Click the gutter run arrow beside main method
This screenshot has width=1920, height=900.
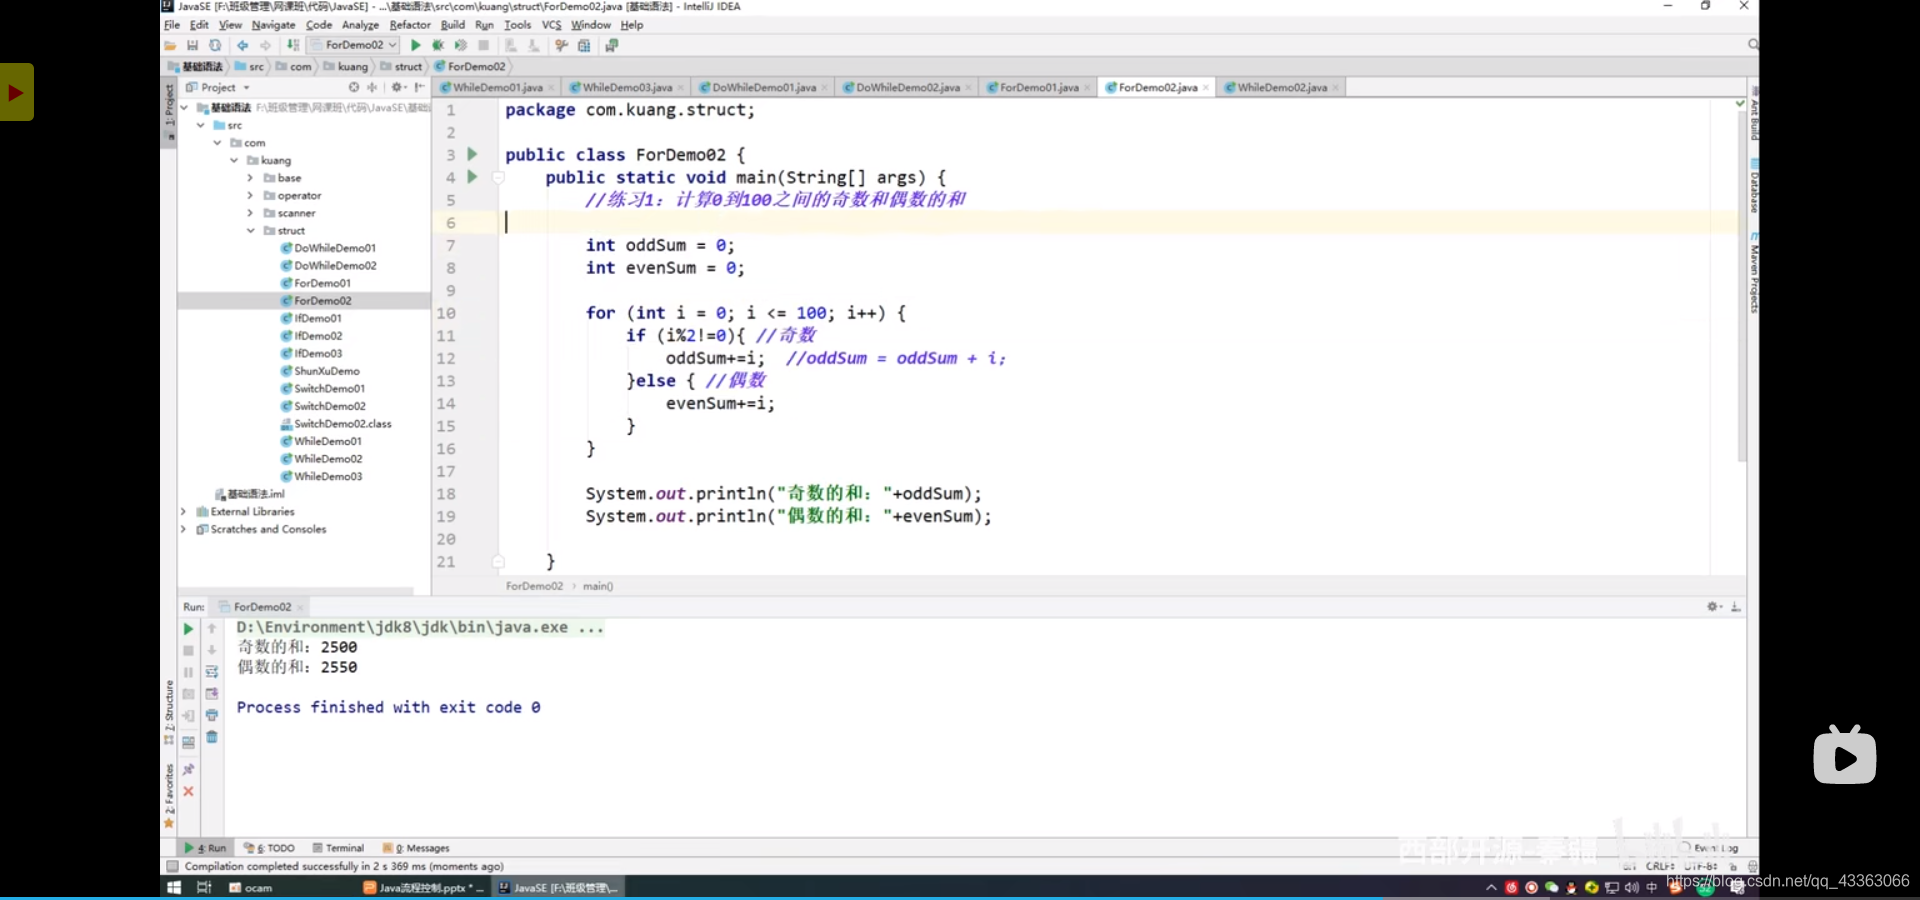[472, 177]
